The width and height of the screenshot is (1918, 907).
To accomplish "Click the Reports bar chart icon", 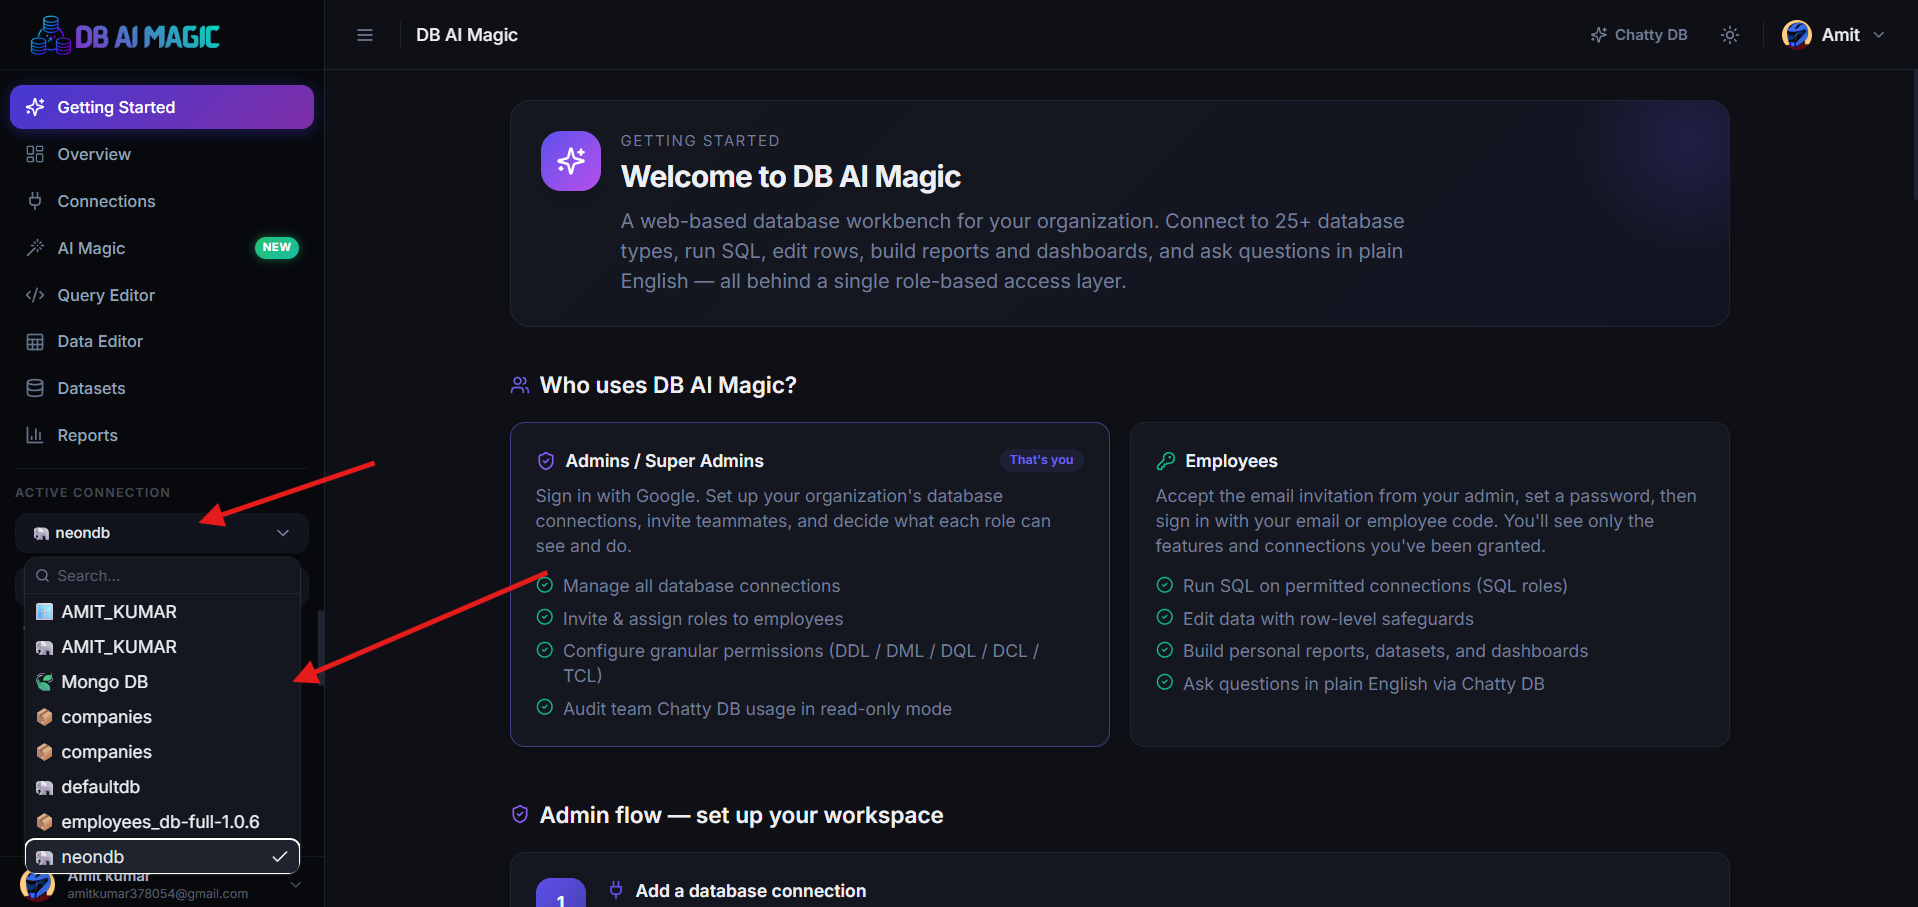I will (35, 435).
